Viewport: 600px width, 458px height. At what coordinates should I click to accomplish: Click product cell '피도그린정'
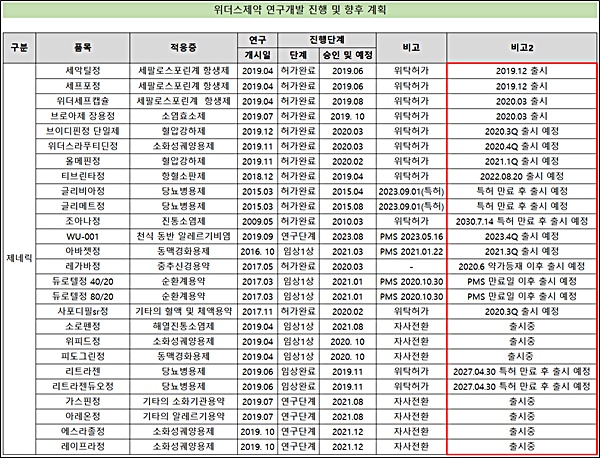click(83, 357)
